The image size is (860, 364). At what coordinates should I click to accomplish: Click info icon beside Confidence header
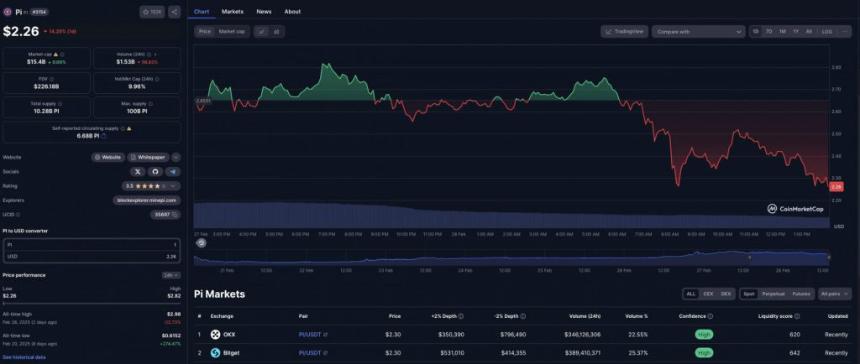point(710,316)
